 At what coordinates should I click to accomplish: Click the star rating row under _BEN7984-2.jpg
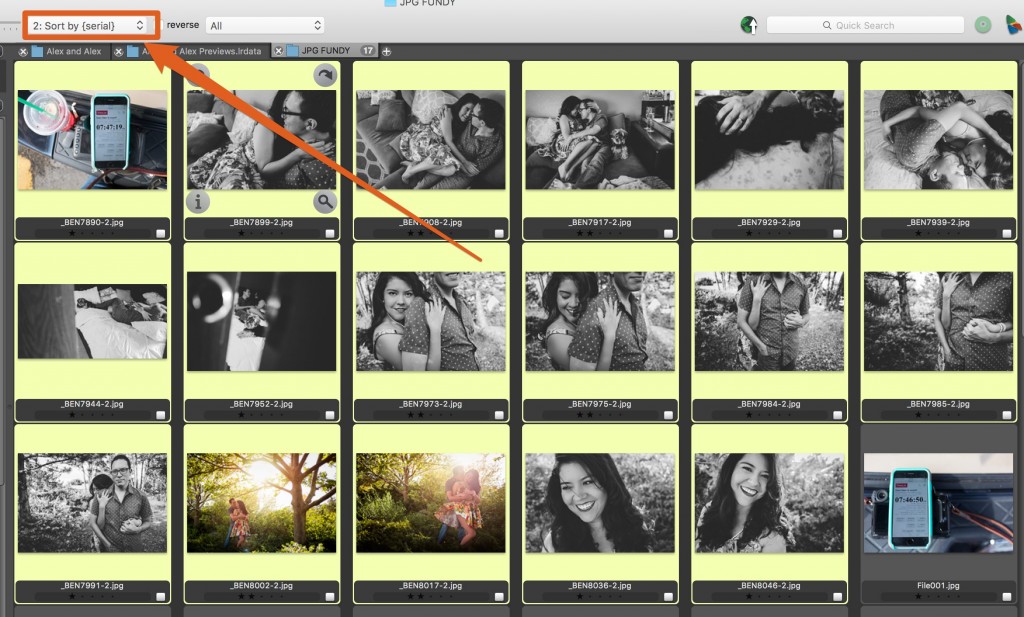769,415
